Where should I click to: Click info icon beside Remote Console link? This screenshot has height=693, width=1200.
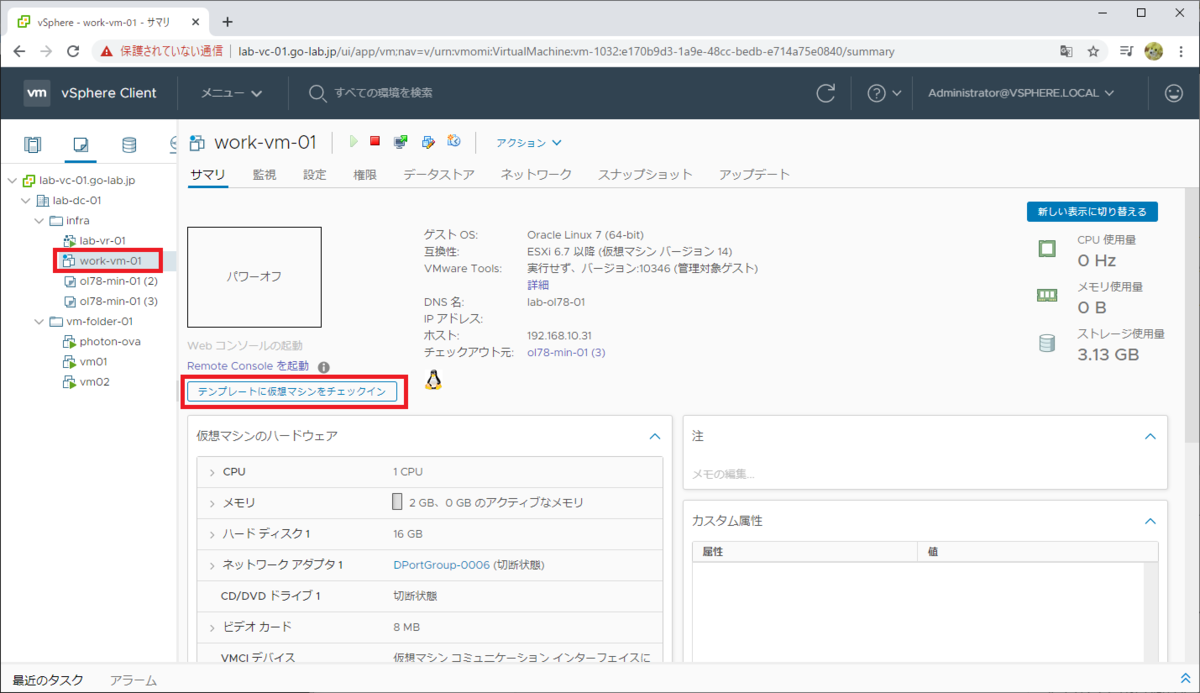(324, 367)
